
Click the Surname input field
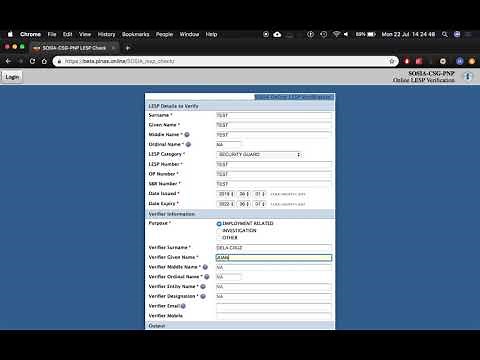(274, 115)
